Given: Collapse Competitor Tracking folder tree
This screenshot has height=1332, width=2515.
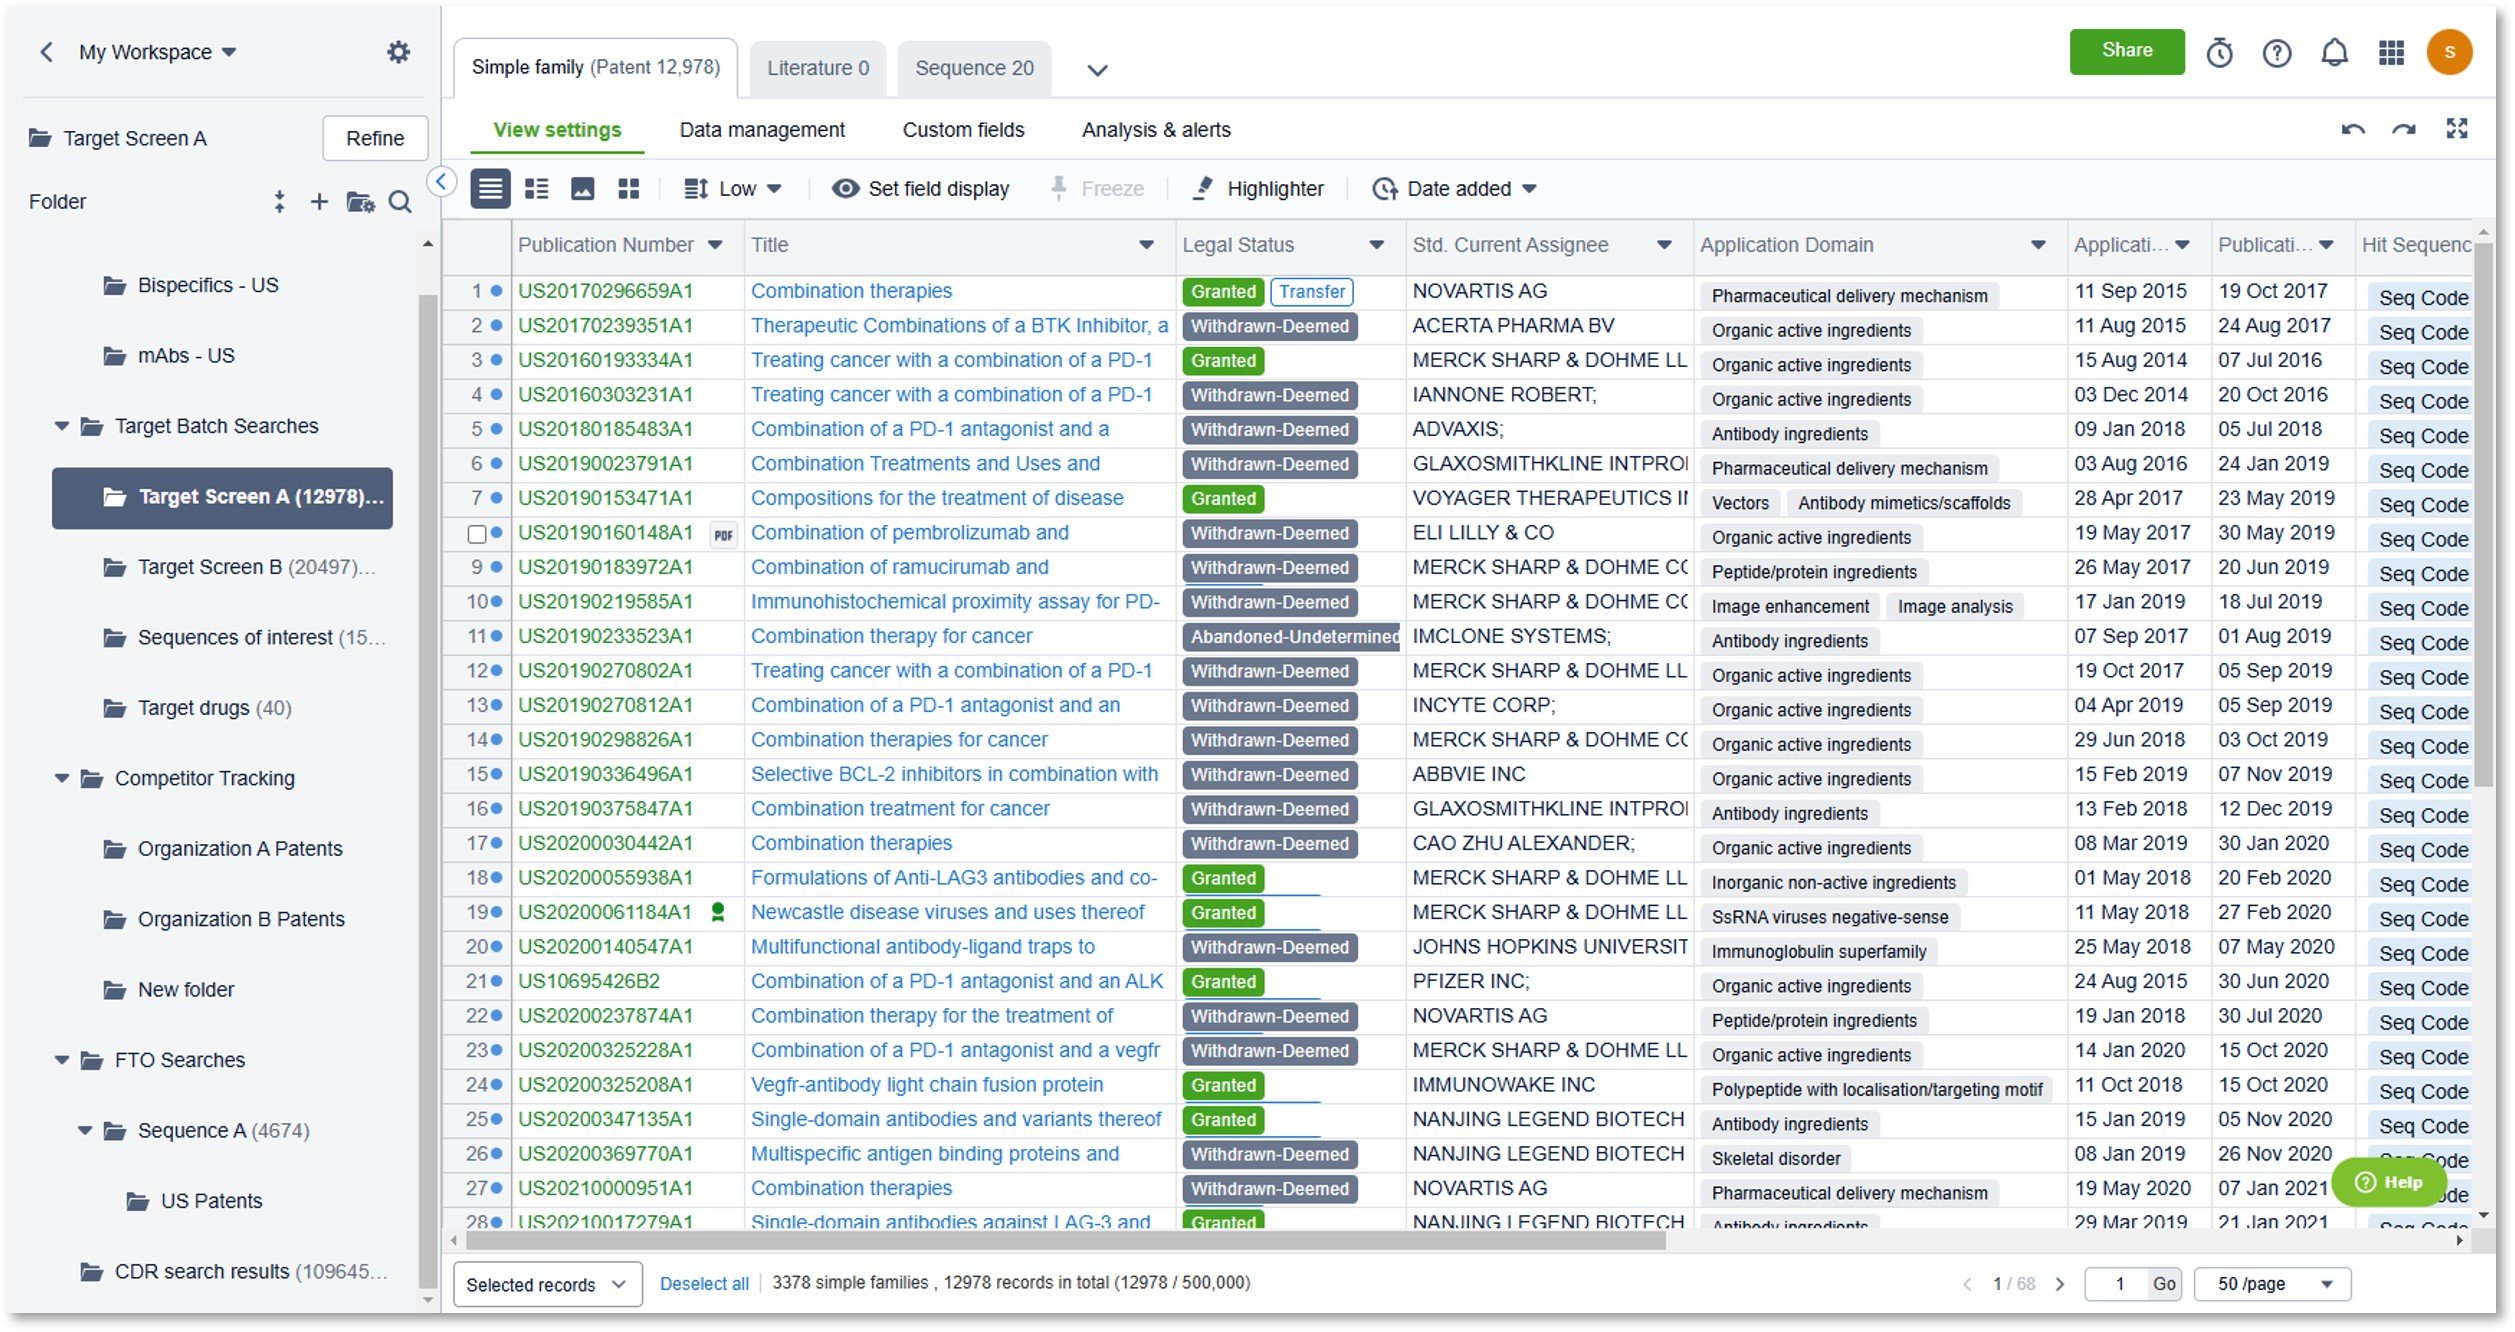Looking at the screenshot, I should [62, 778].
